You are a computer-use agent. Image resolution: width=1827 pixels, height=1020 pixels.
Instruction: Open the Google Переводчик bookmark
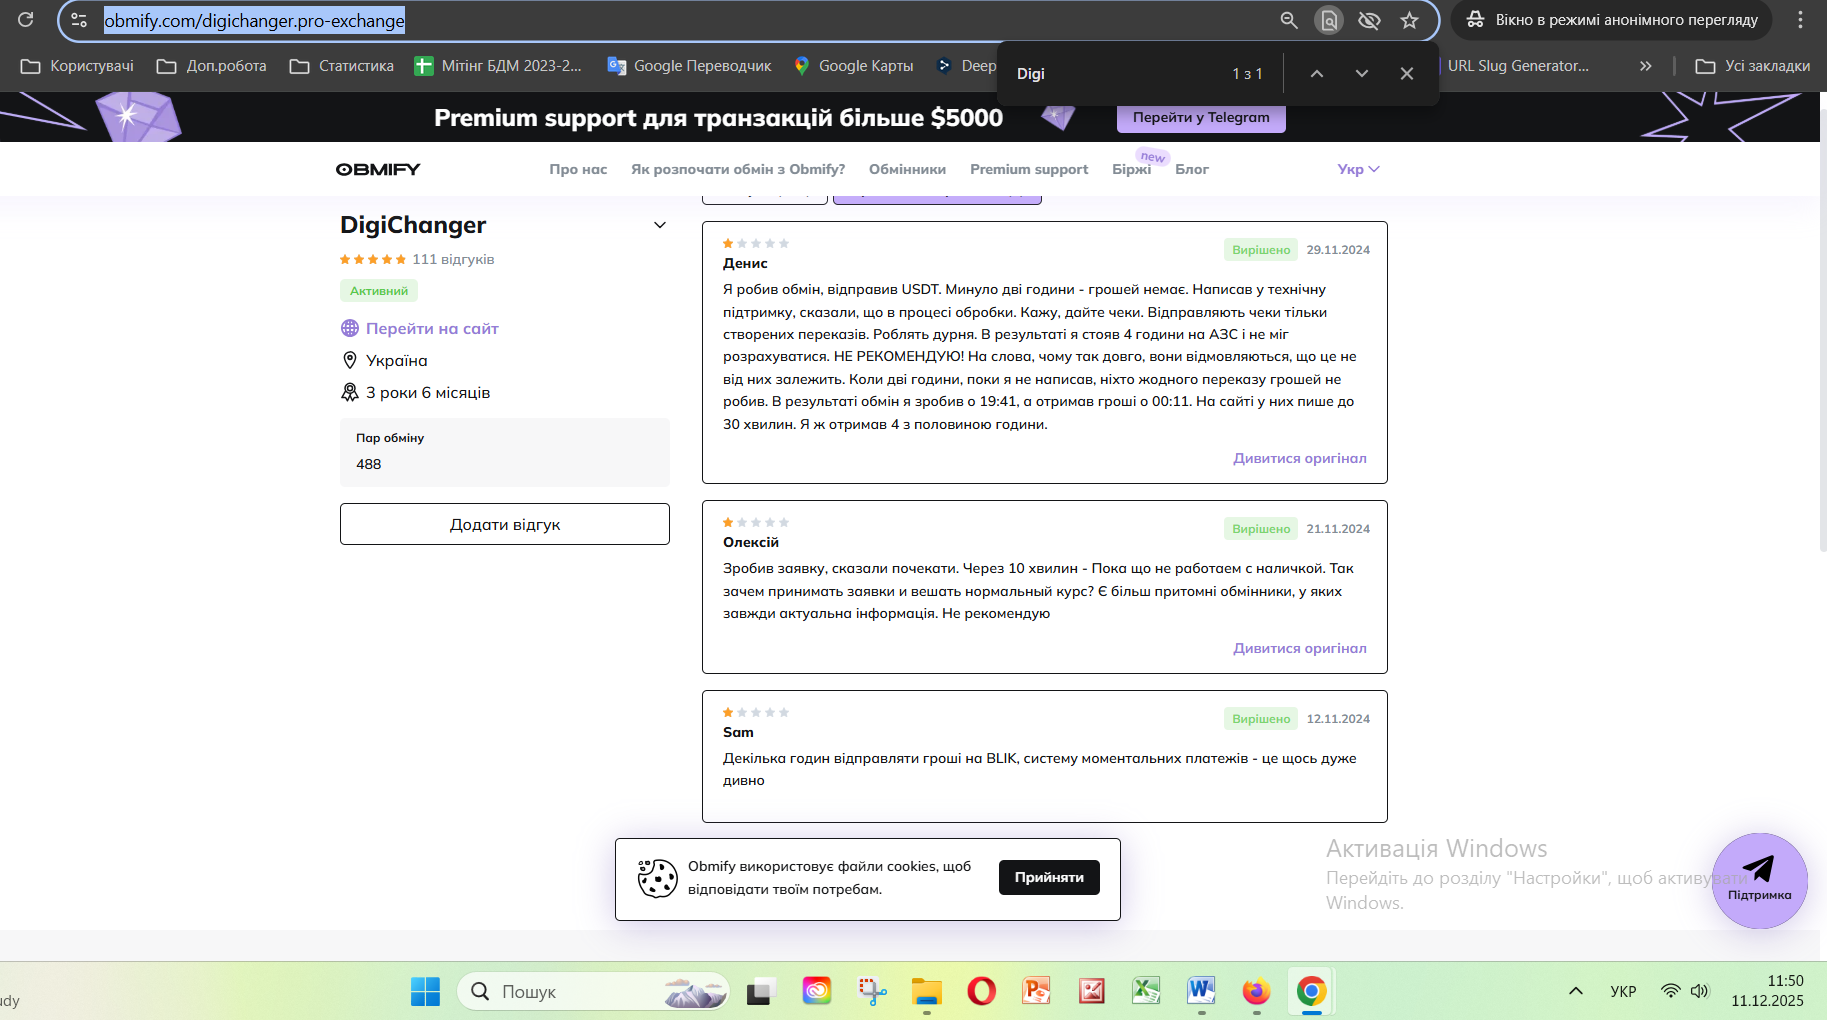690,66
